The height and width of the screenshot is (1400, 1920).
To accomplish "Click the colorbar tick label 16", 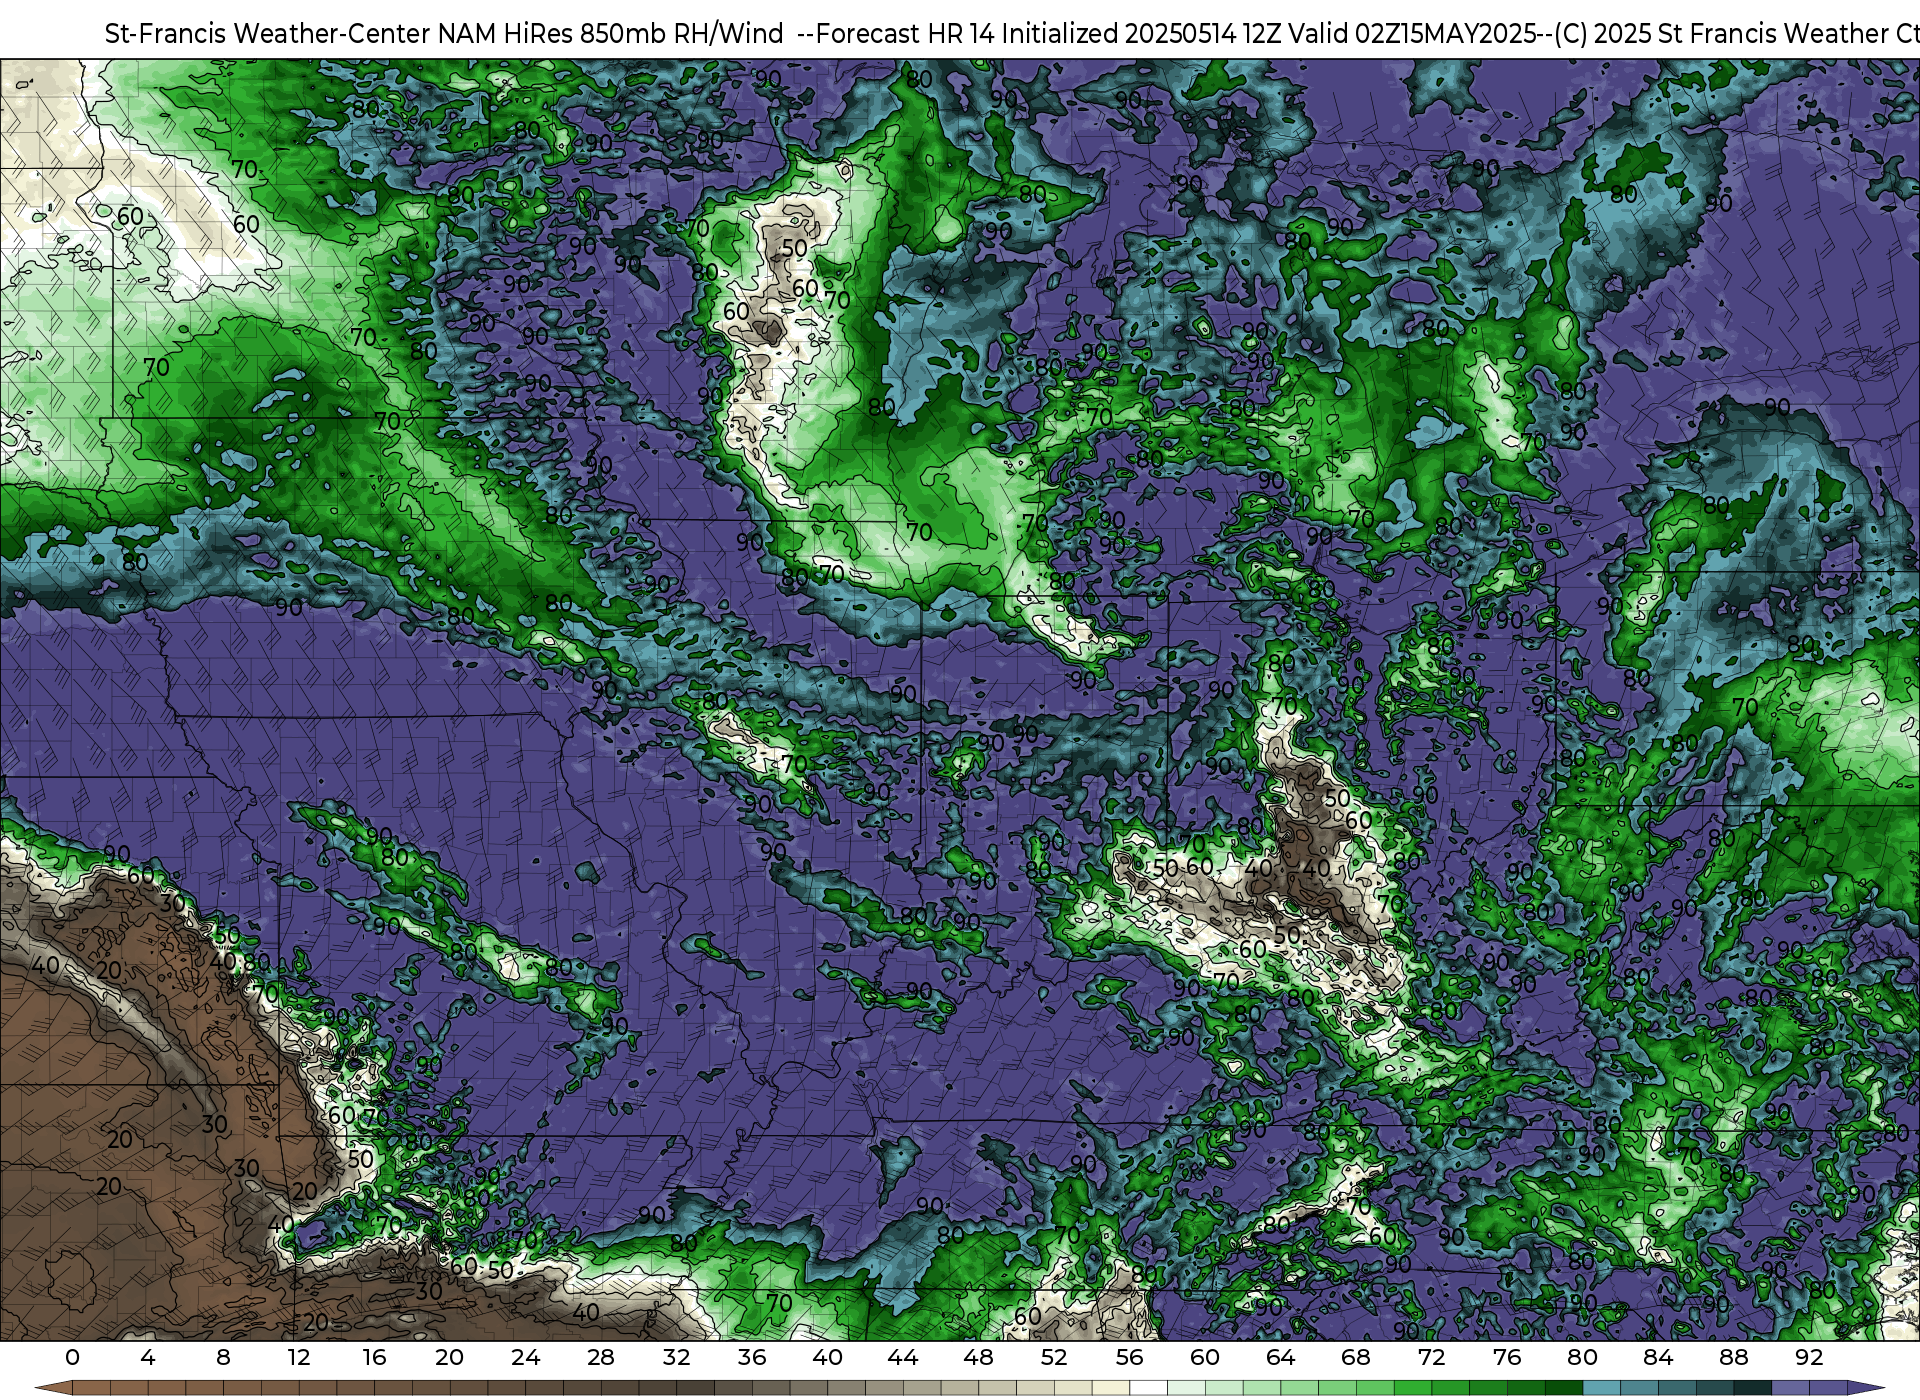I will 374,1358.
